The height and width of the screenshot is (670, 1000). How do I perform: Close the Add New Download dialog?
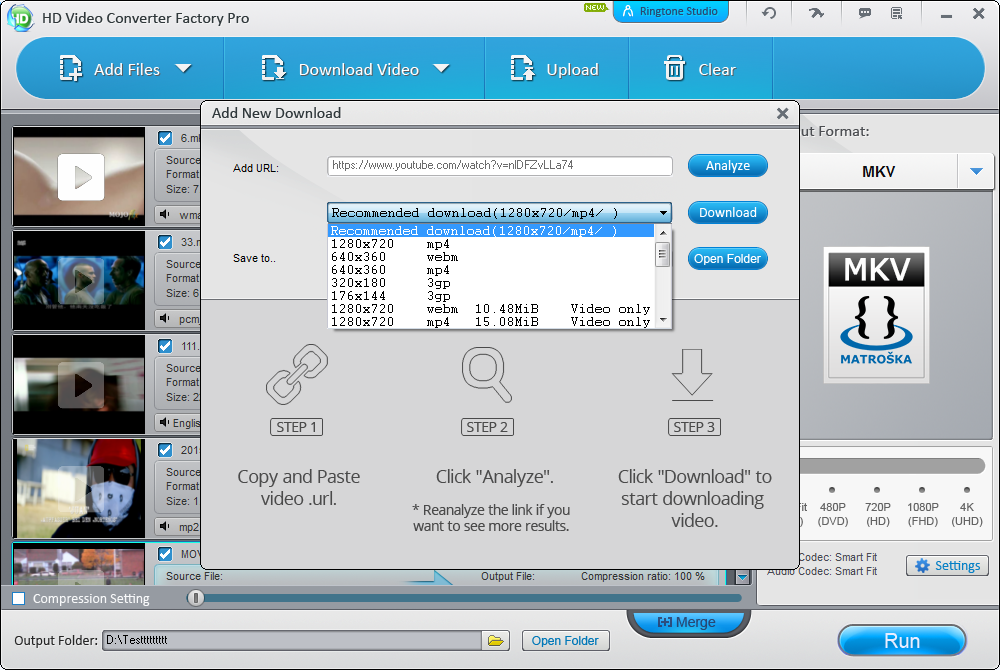[x=783, y=113]
